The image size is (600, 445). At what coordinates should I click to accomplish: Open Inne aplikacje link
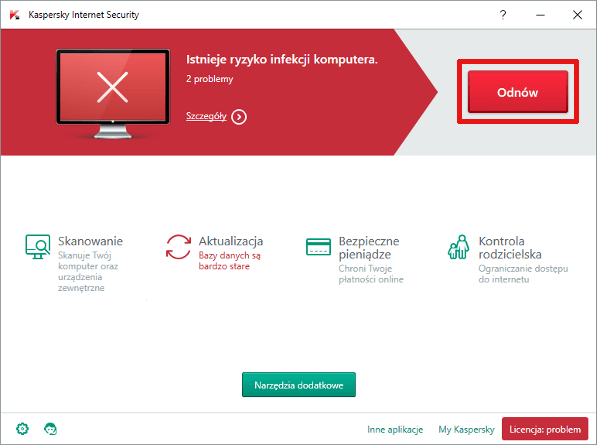pos(395,429)
